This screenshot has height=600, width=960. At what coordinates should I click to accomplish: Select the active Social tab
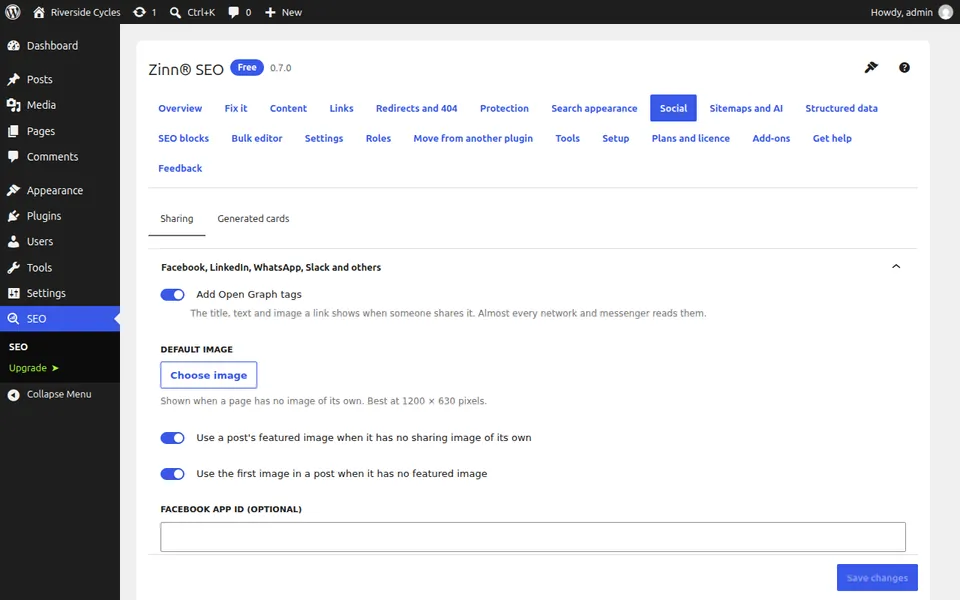pyautogui.click(x=673, y=108)
